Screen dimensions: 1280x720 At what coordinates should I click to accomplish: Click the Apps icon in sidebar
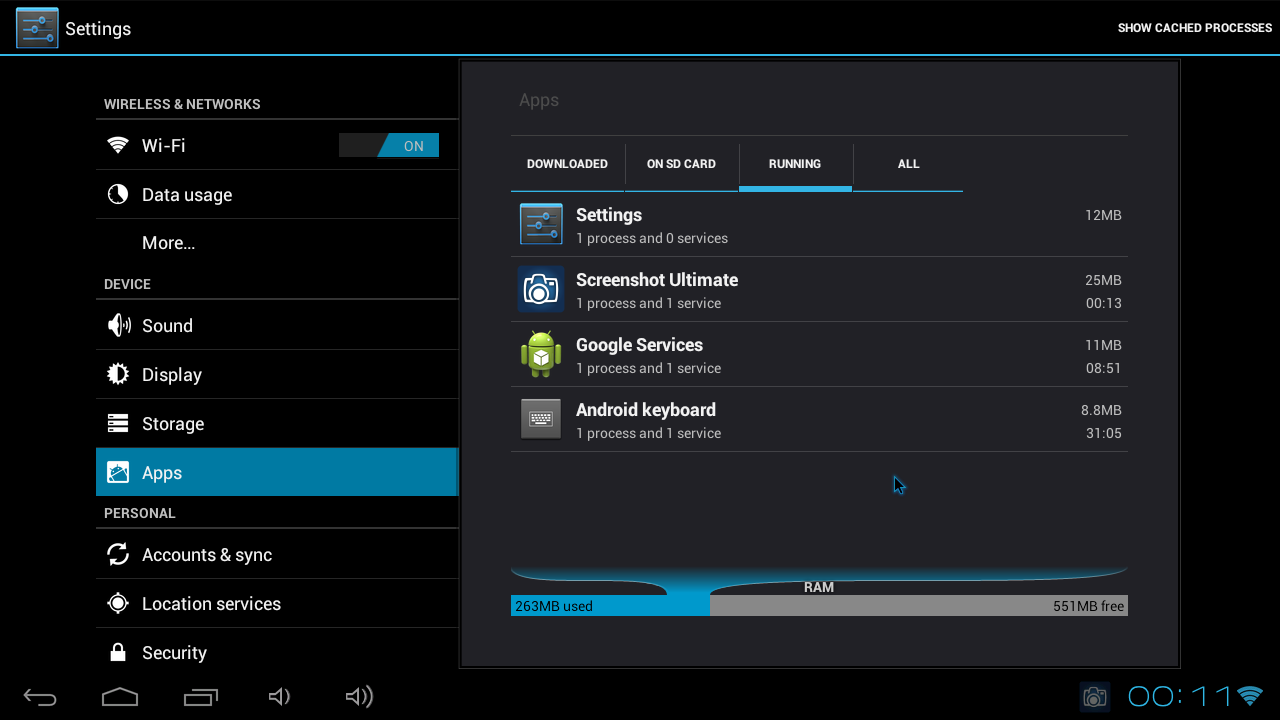(118, 472)
